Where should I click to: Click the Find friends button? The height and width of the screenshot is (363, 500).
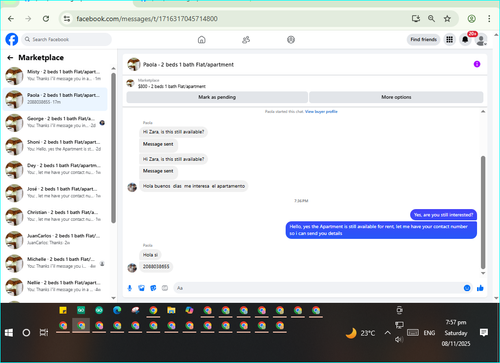click(423, 40)
